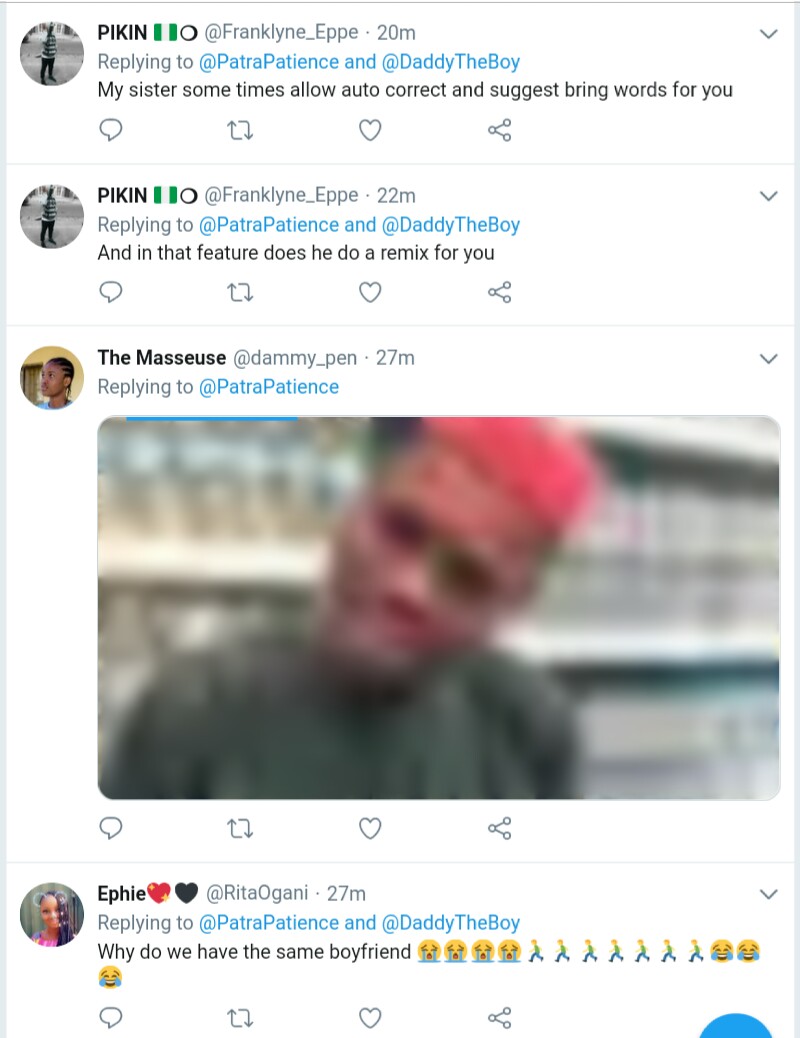Expand the menu arrow on The Masseuse's tweet
This screenshot has width=800, height=1038.
click(768, 358)
